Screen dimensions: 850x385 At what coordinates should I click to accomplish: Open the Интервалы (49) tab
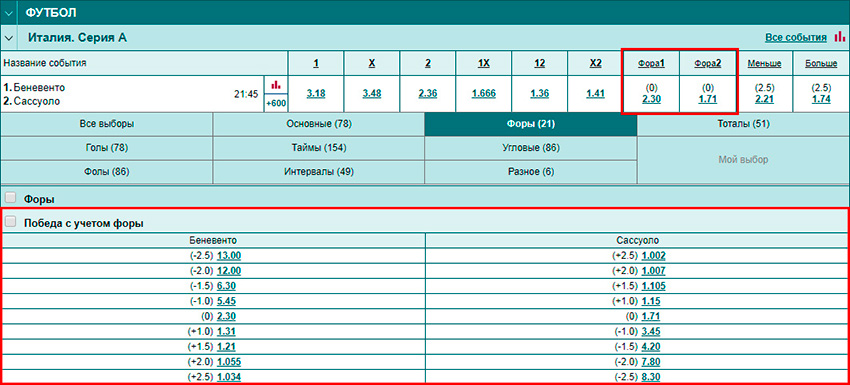click(x=319, y=172)
